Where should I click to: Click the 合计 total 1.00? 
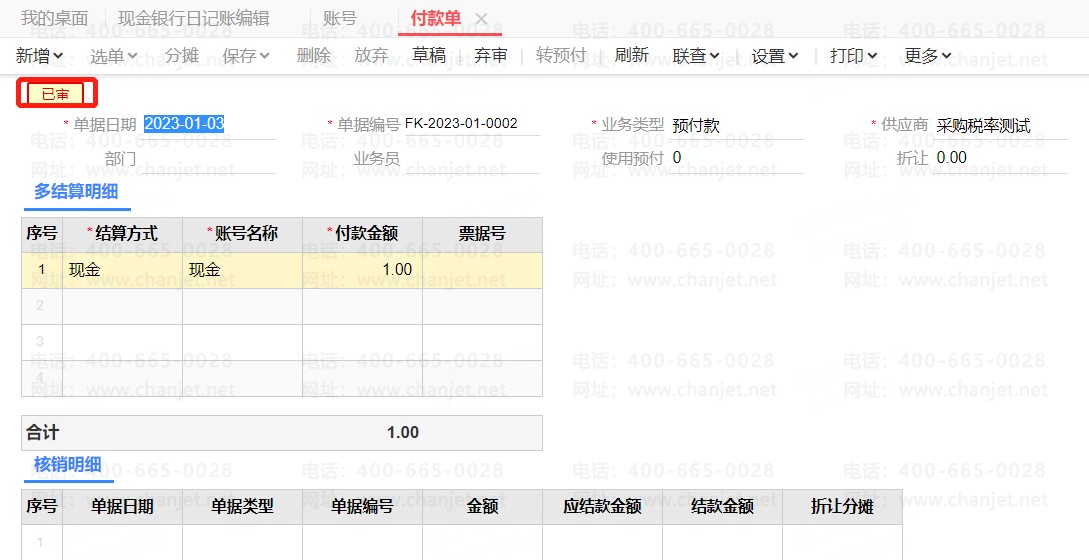(403, 432)
